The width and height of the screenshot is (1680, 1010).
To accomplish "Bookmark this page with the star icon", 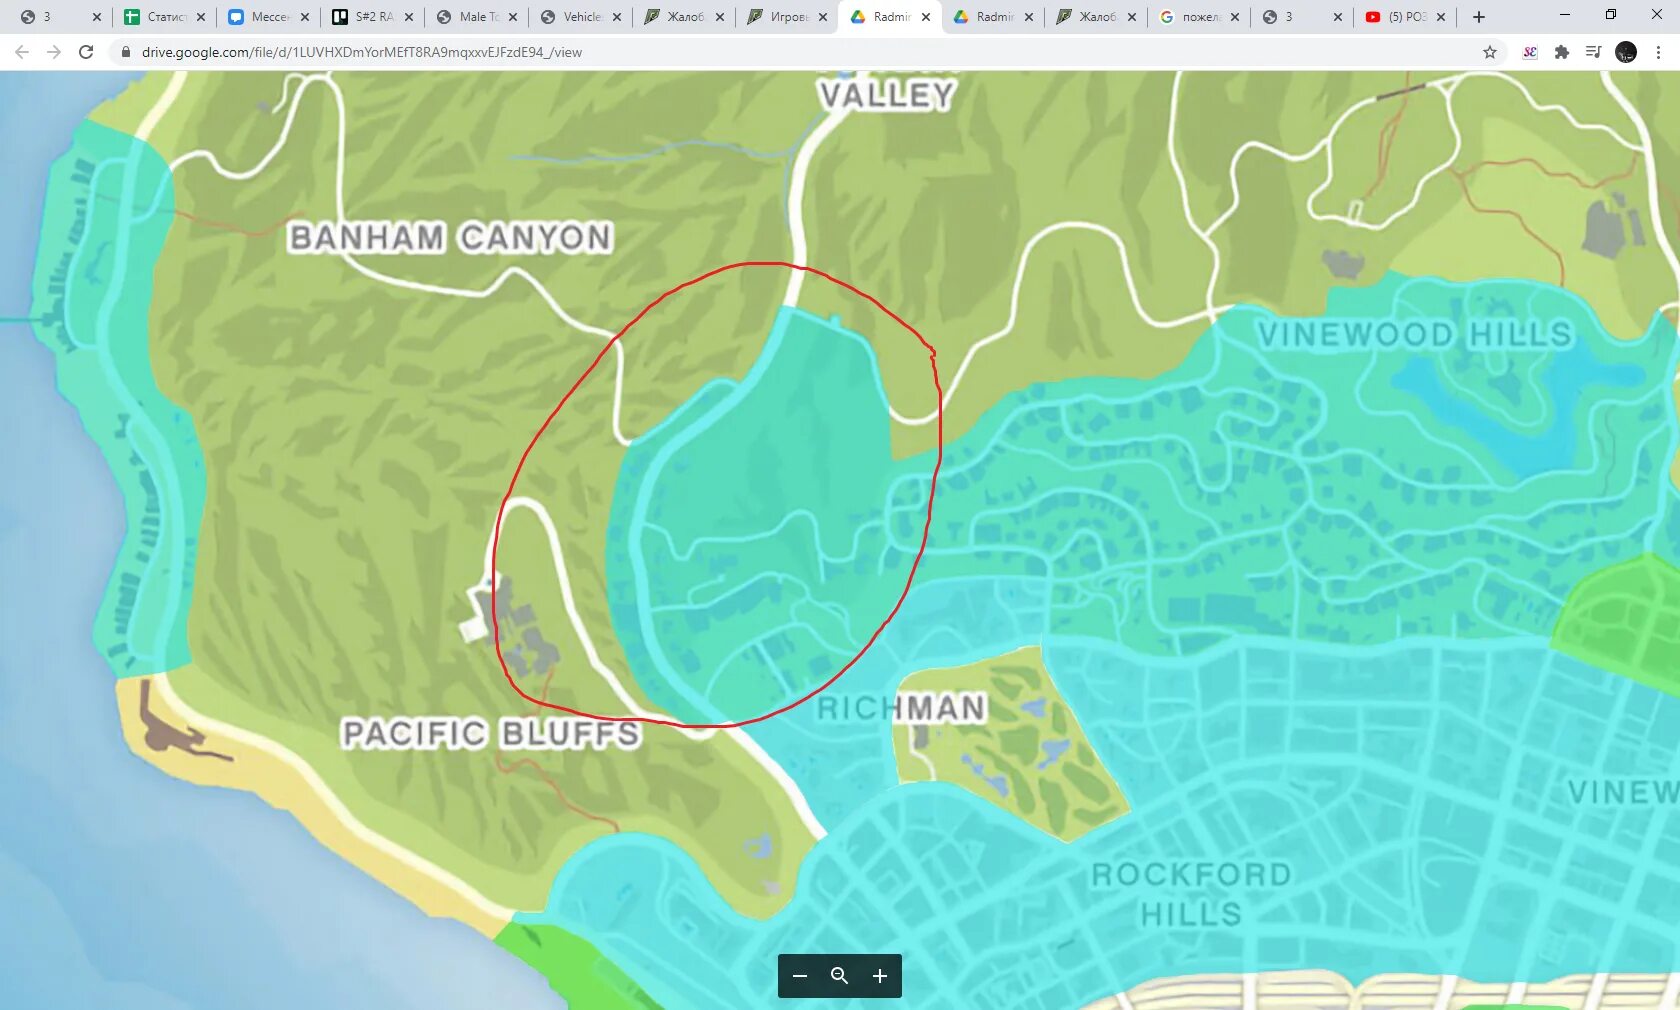I will point(1490,52).
